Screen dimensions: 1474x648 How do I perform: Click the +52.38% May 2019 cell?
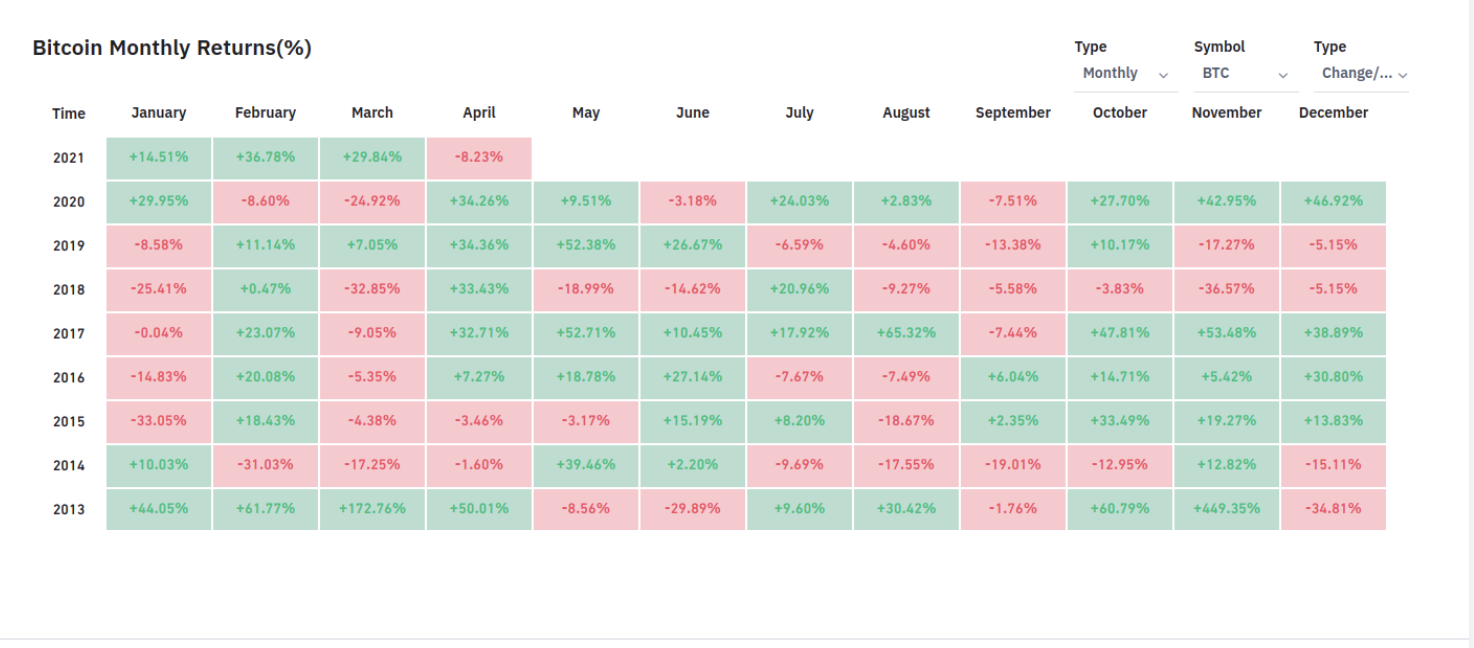586,245
